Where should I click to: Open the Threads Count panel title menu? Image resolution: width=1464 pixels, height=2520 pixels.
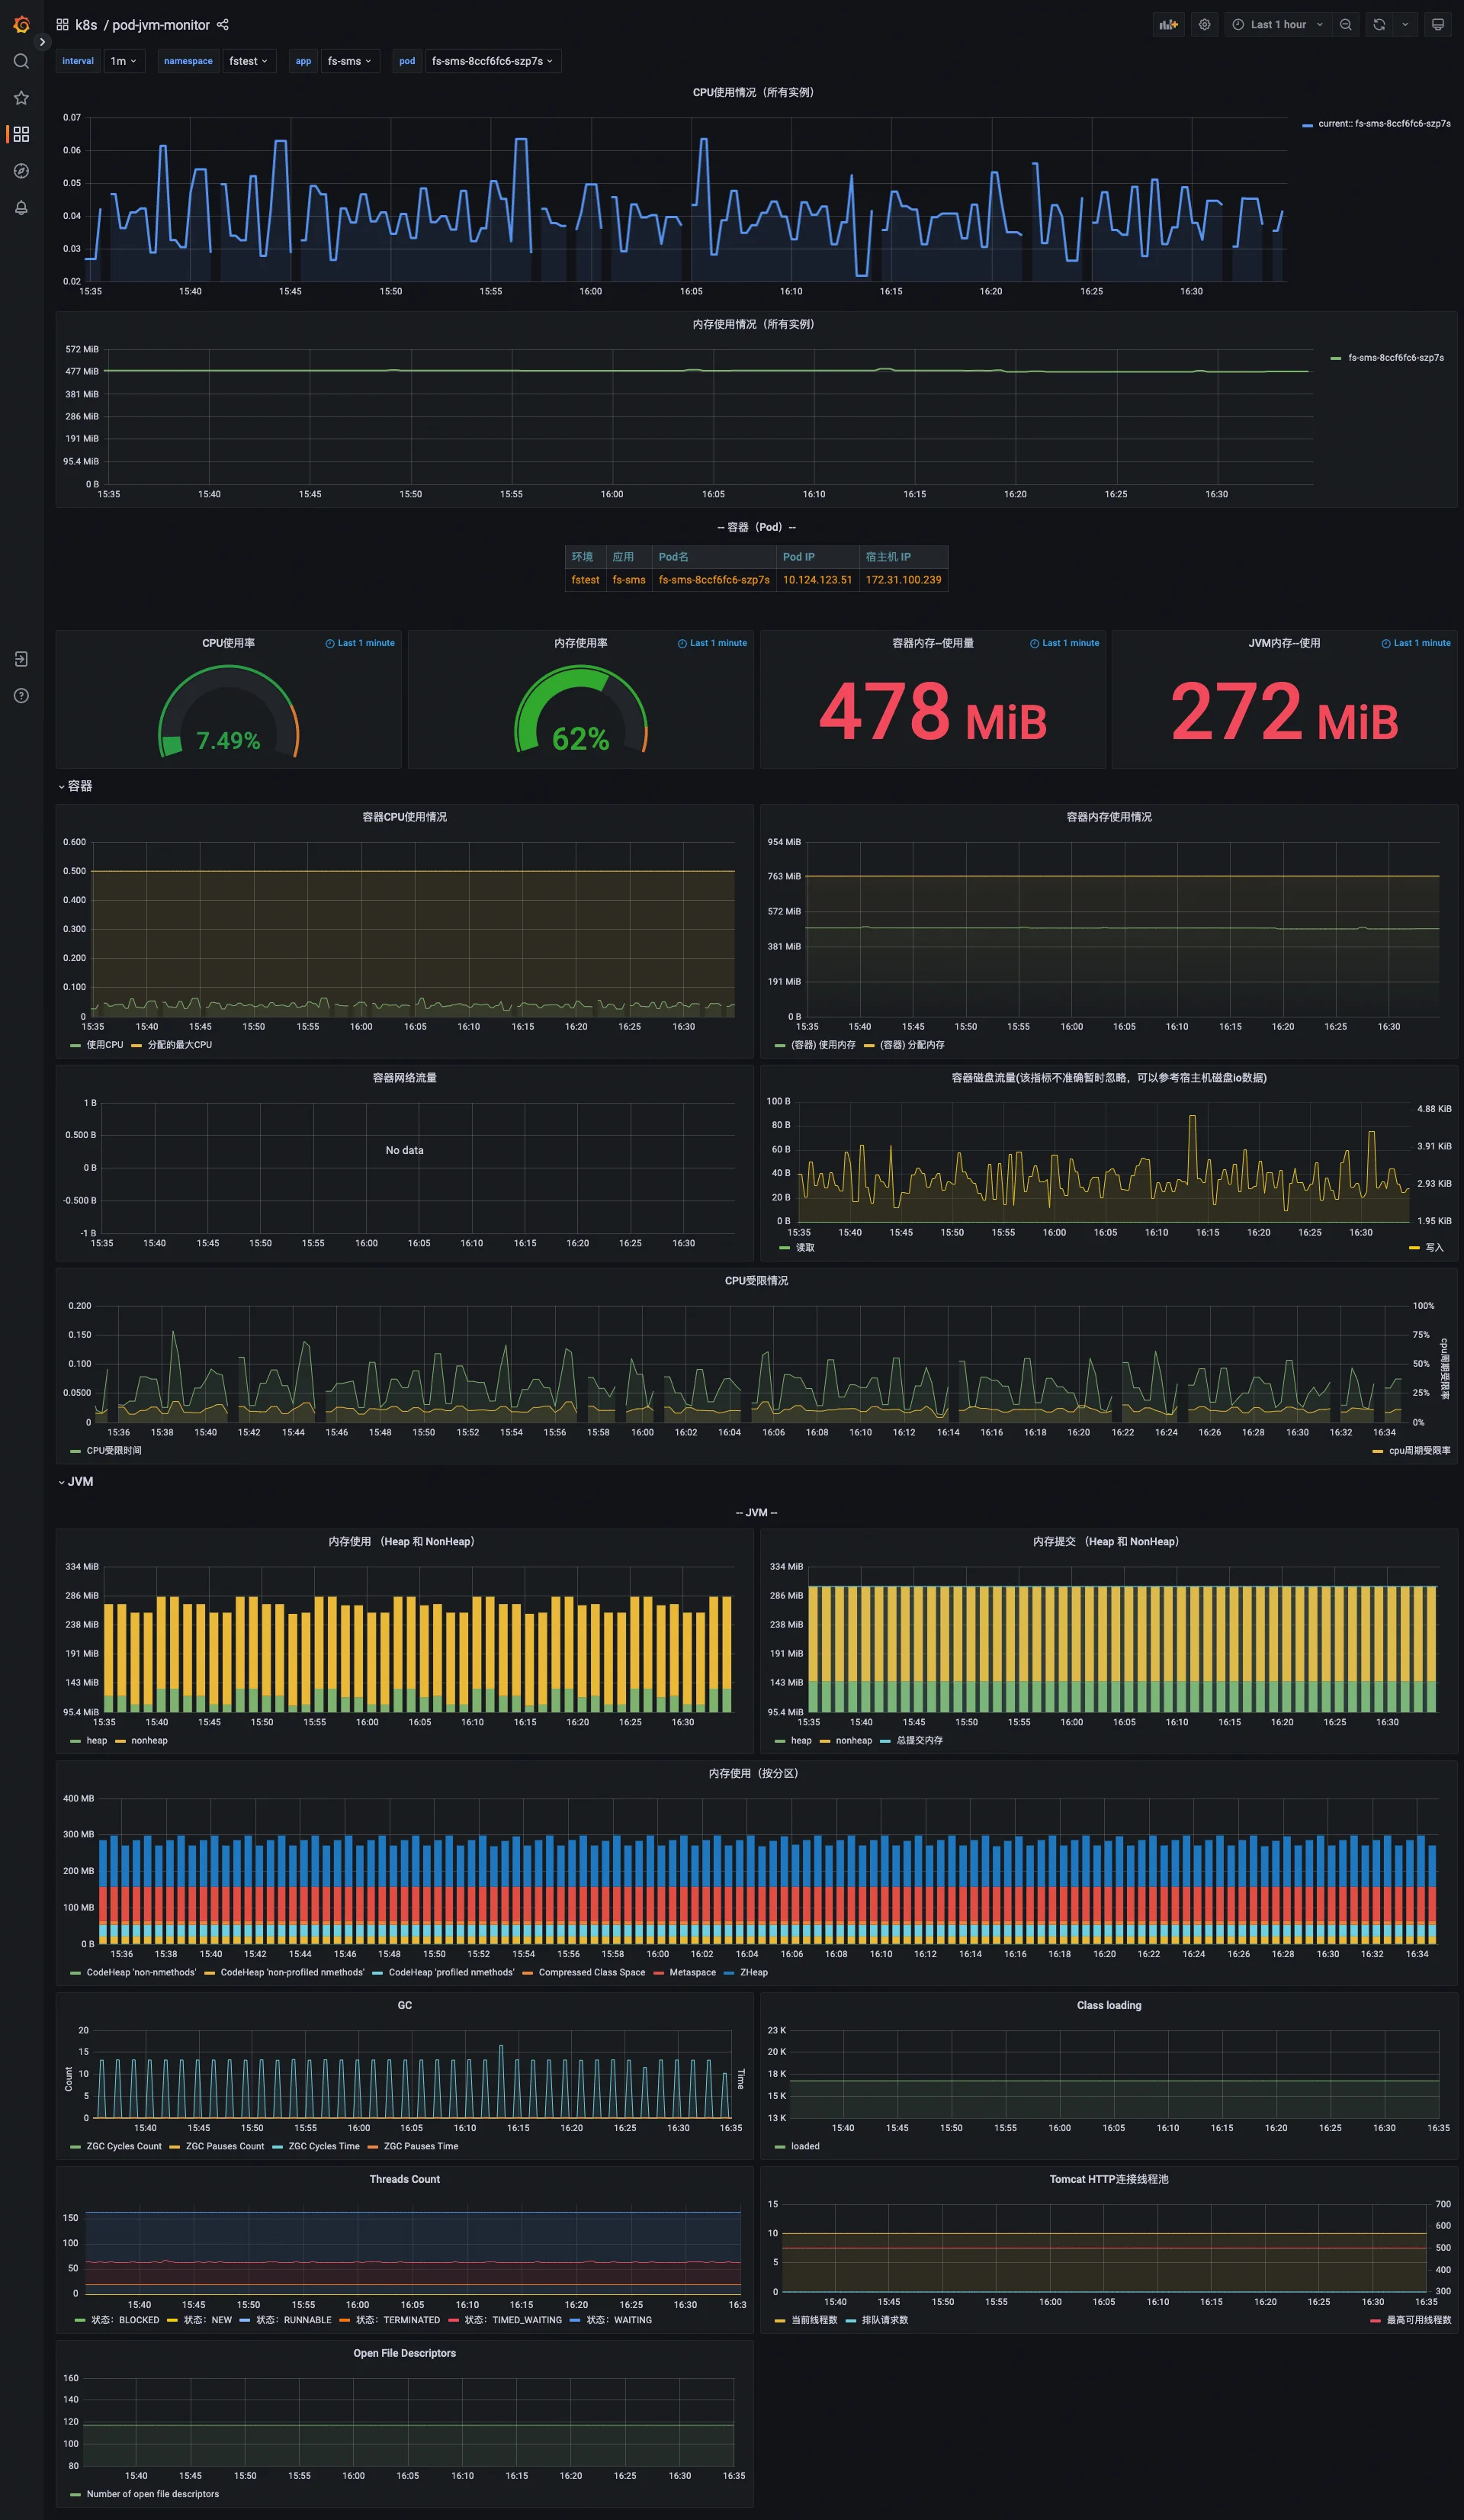tap(404, 2179)
